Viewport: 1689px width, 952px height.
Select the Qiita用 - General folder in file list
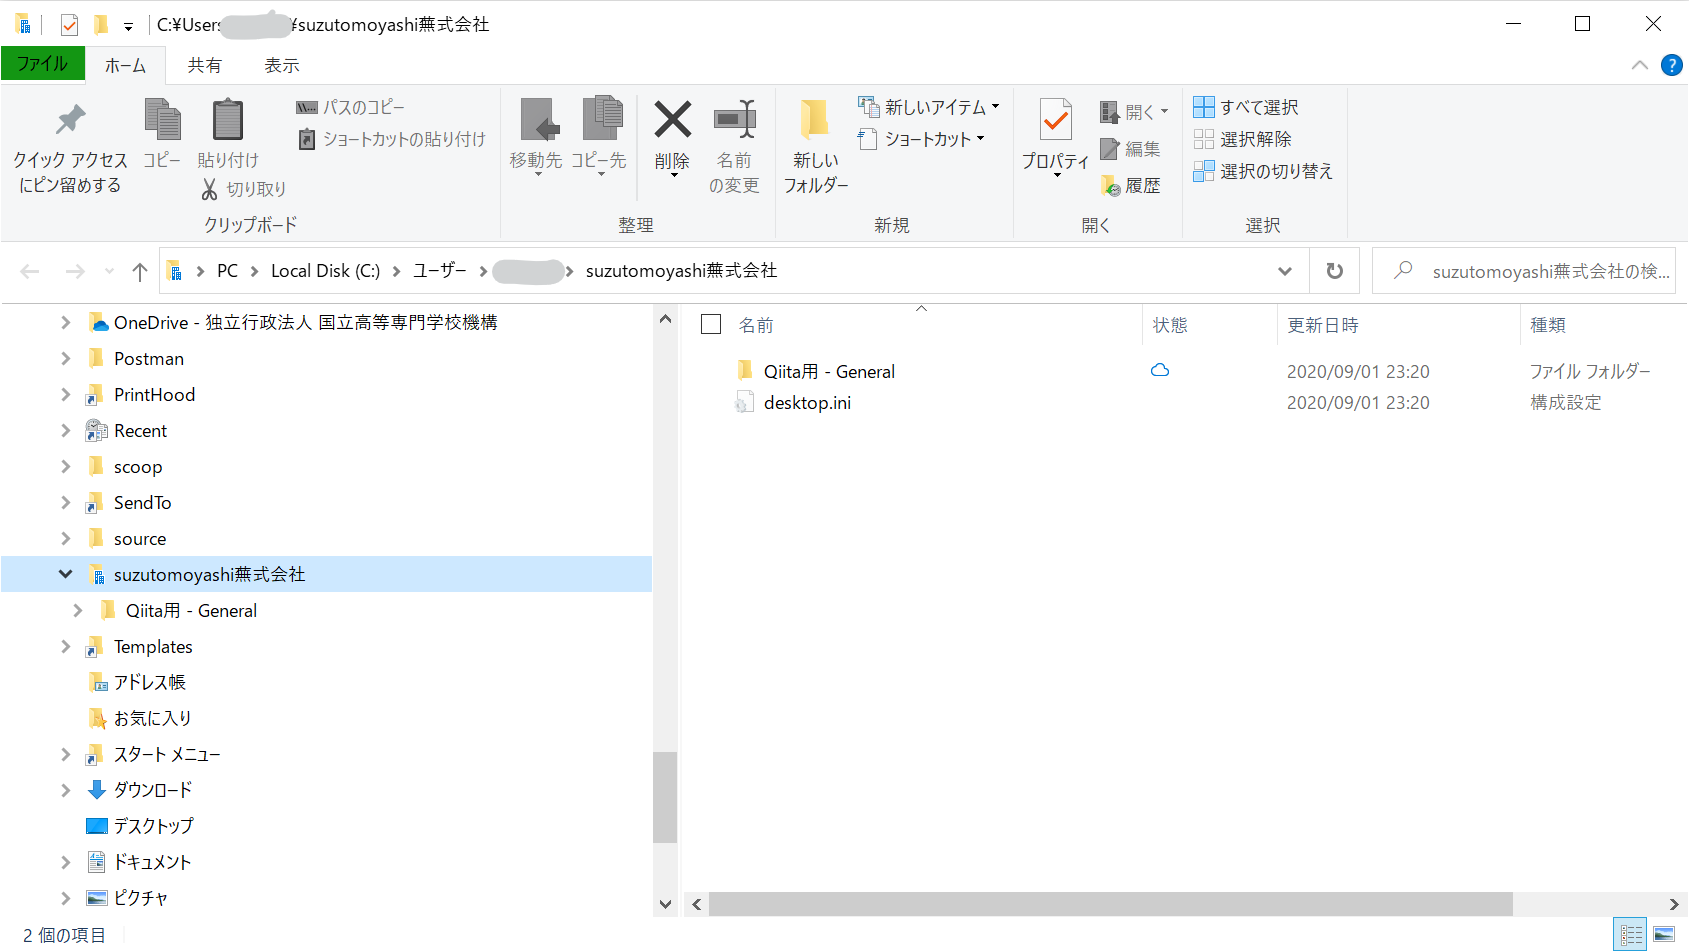coord(829,371)
